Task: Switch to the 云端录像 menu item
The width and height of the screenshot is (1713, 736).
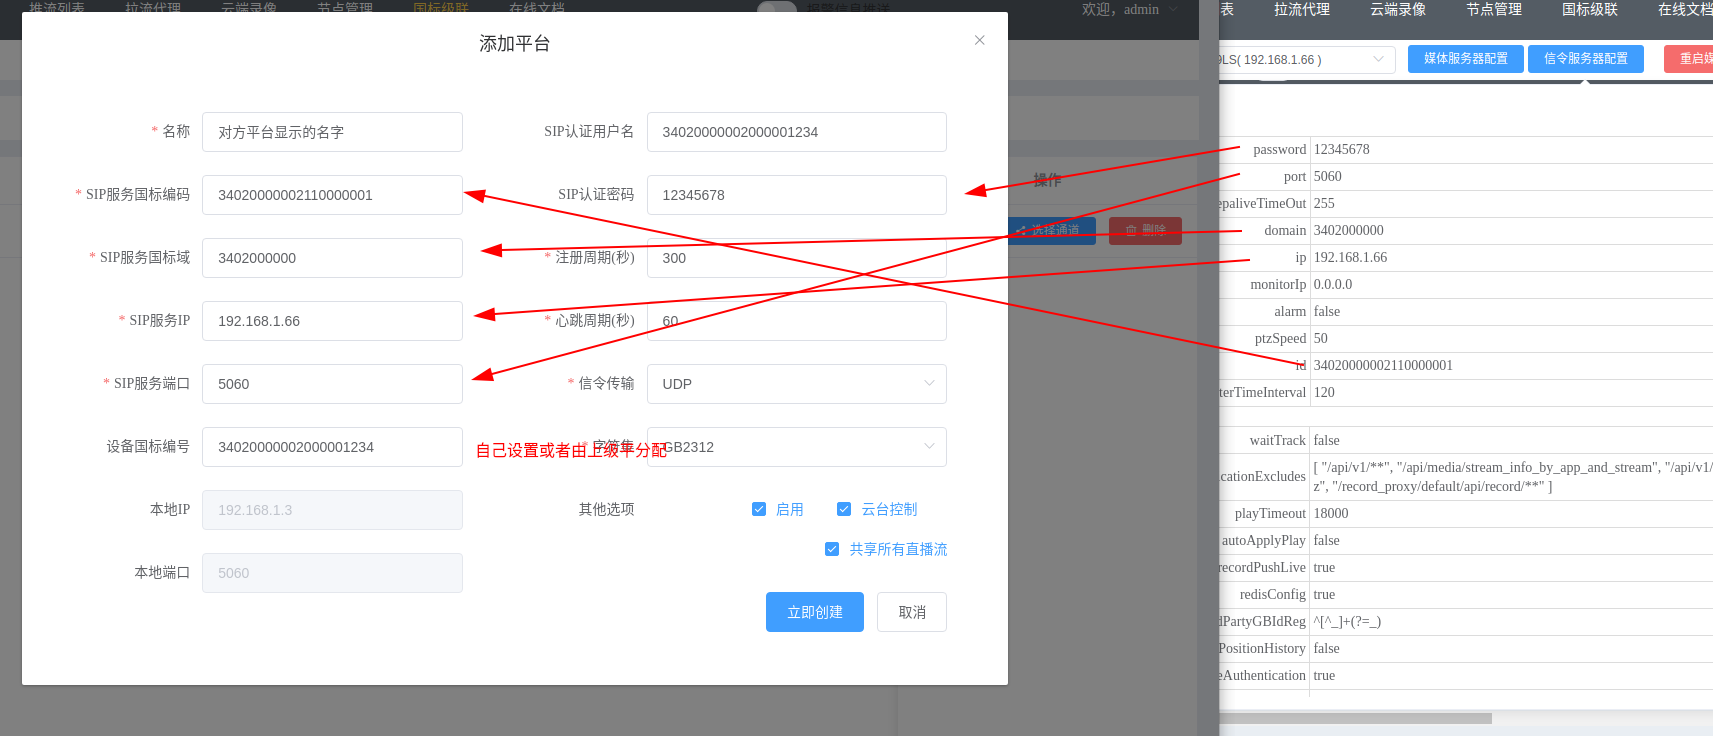Action: (1397, 10)
